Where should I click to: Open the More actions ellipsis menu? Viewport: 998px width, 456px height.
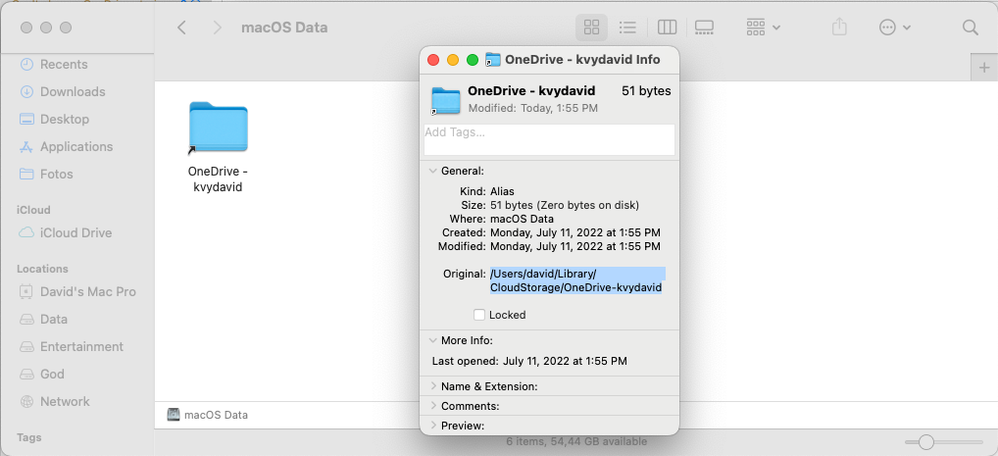[895, 27]
